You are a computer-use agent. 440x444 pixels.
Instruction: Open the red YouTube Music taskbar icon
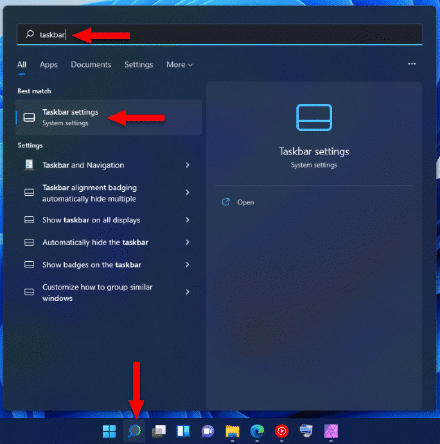pos(282,431)
